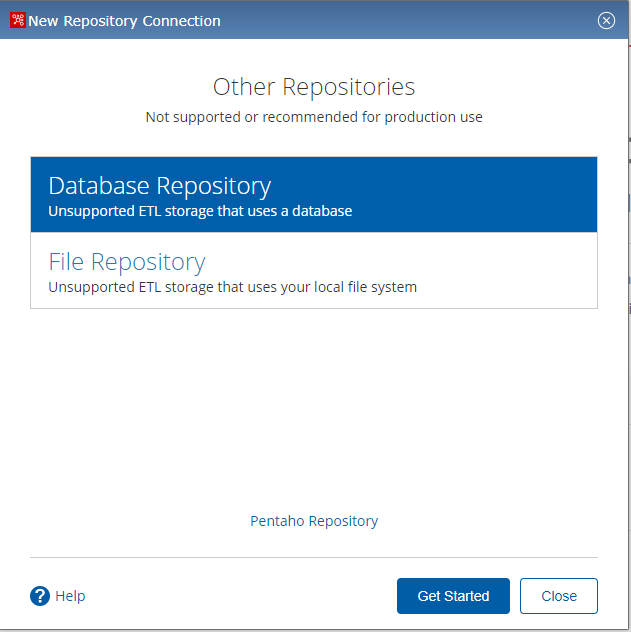
Task: Click the 'New Repository Connection' title bar text
Action: pyautogui.click(x=124, y=20)
